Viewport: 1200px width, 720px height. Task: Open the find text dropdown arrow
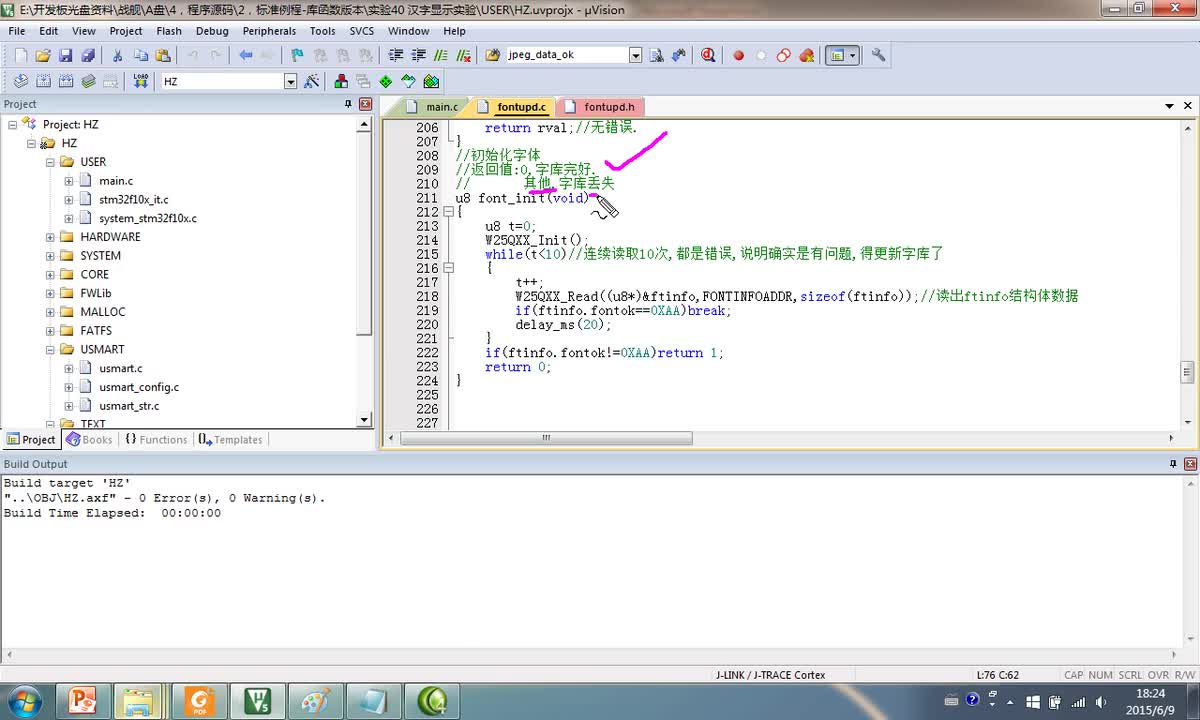635,56
